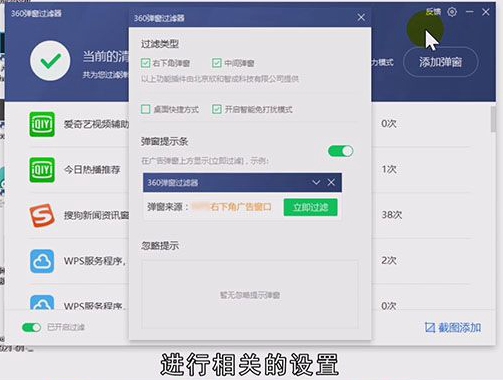Screen dimensions: 503x380
Task: Click the WPS cloud icon beside bottom 0次
Action: click(x=42, y=303)
